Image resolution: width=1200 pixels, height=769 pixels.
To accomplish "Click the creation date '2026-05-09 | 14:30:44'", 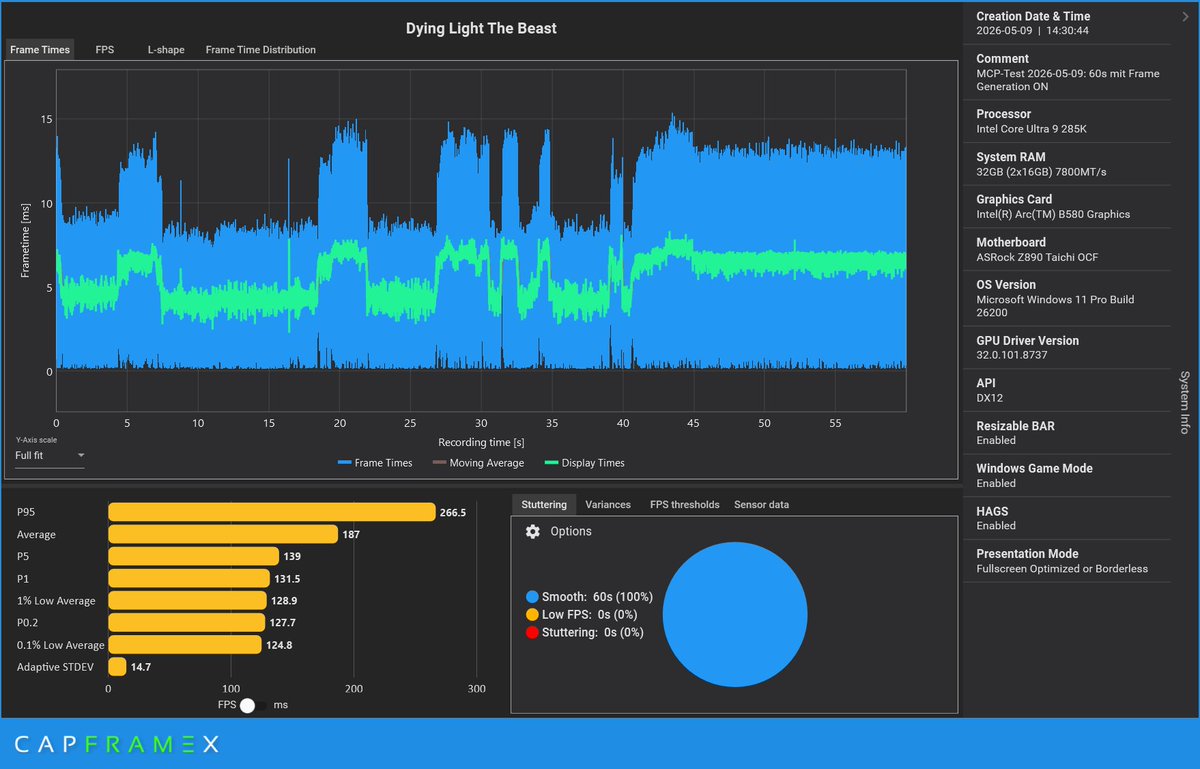I will point(1032,31).
